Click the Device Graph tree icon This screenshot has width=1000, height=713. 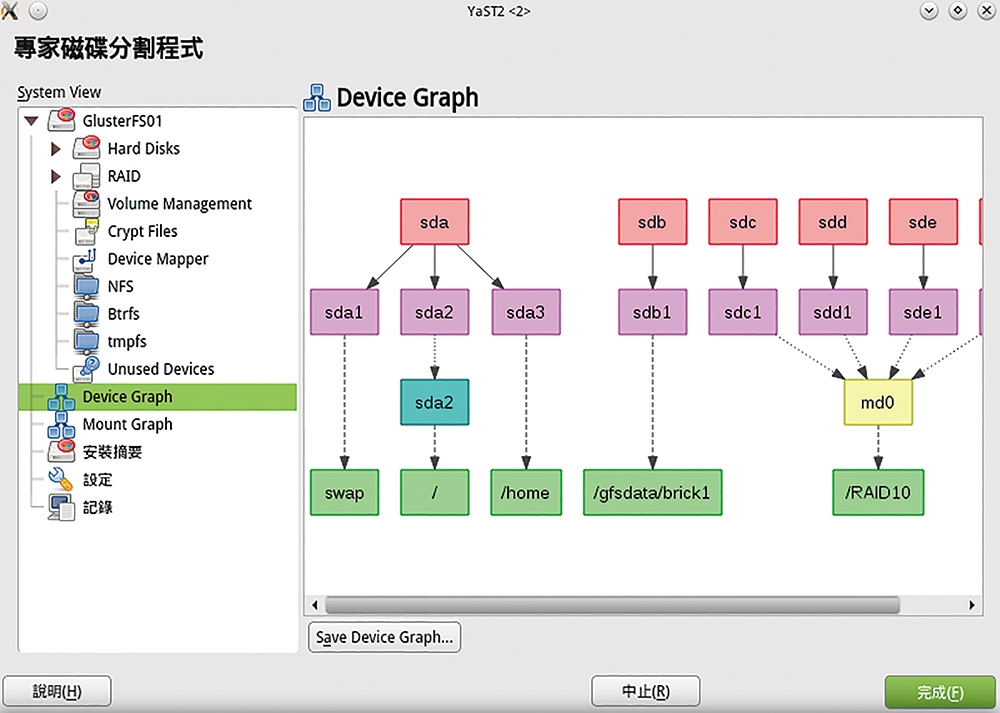tap(61, 397)
